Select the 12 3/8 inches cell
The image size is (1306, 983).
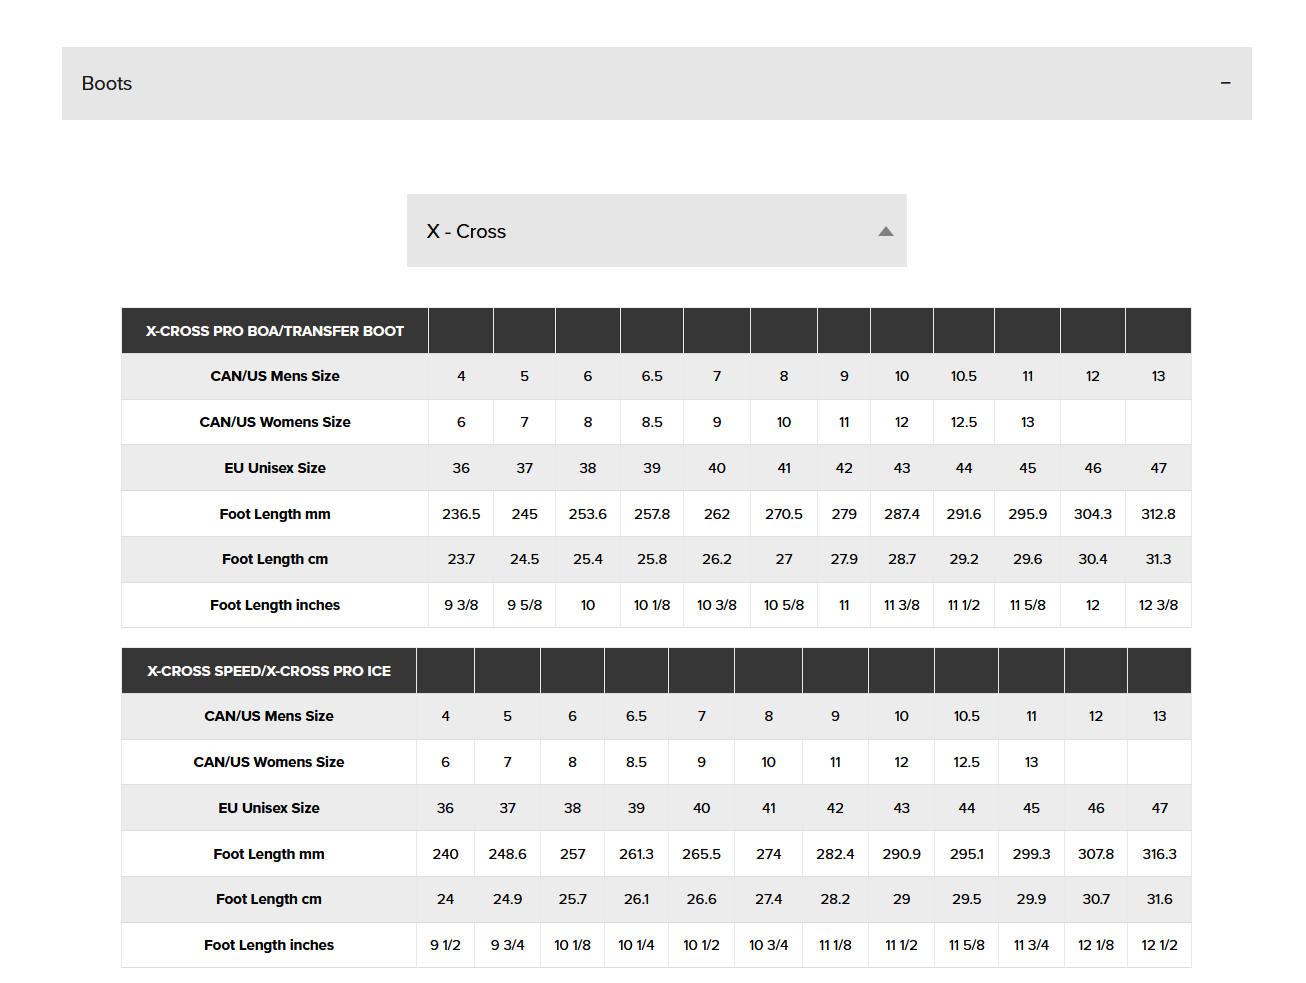coord(1158,605)
